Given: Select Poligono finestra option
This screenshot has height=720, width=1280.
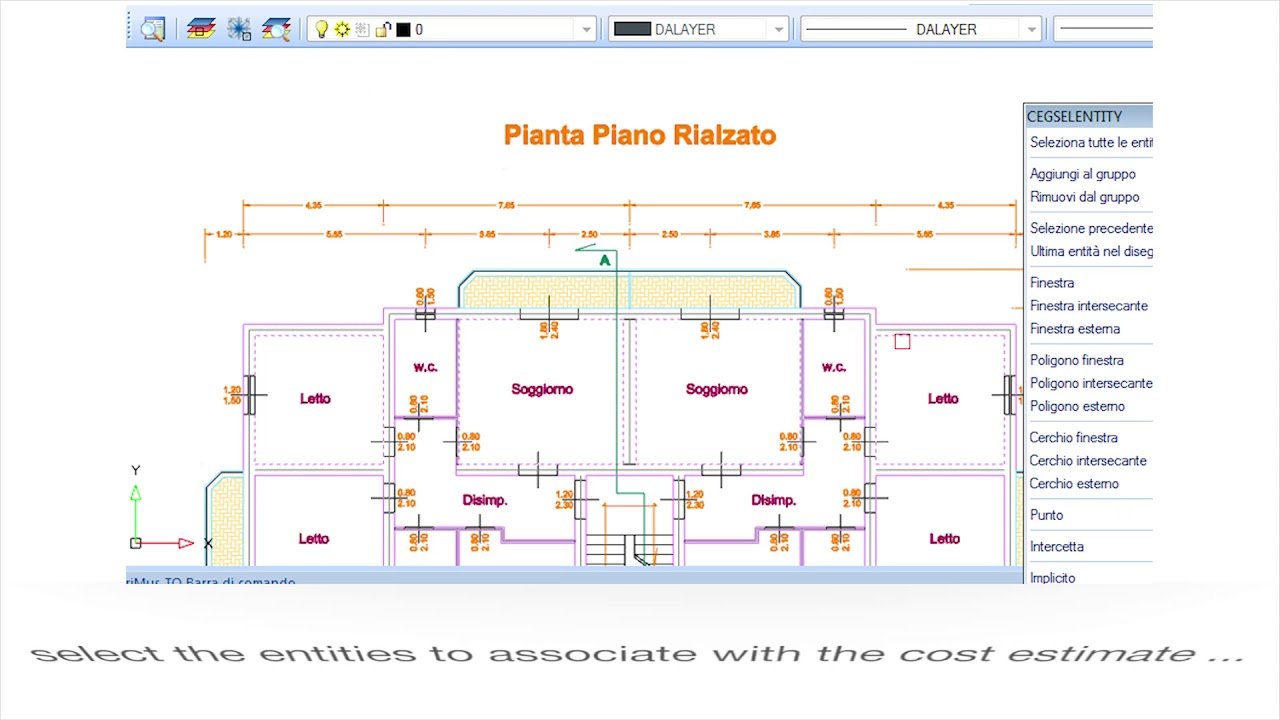Looking at the screenshot, I should click(1077, 360).
